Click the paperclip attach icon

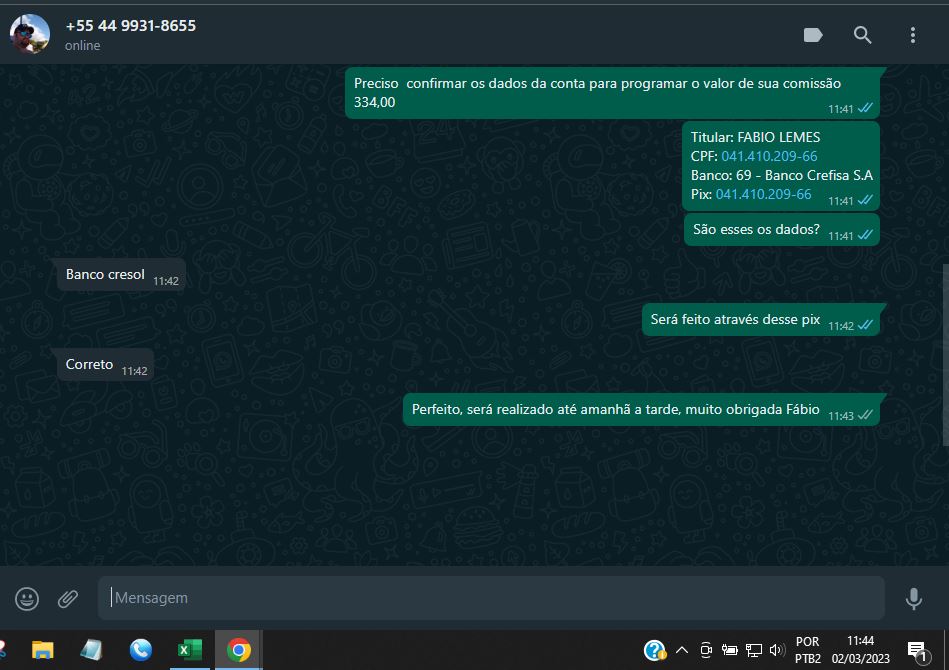pos(68,598)
